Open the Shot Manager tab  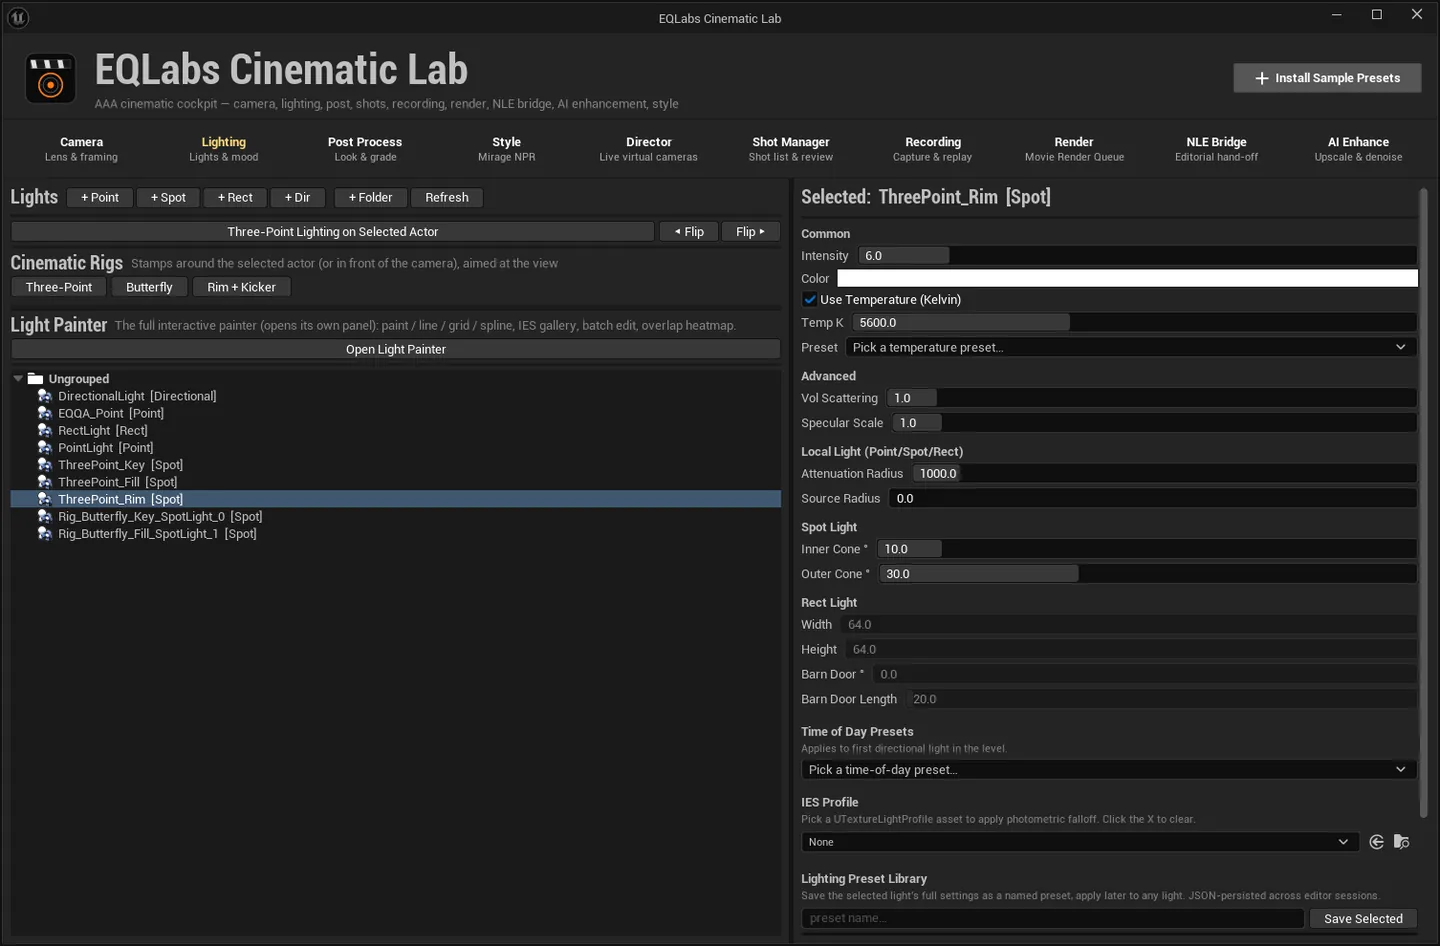pos(790,149)
